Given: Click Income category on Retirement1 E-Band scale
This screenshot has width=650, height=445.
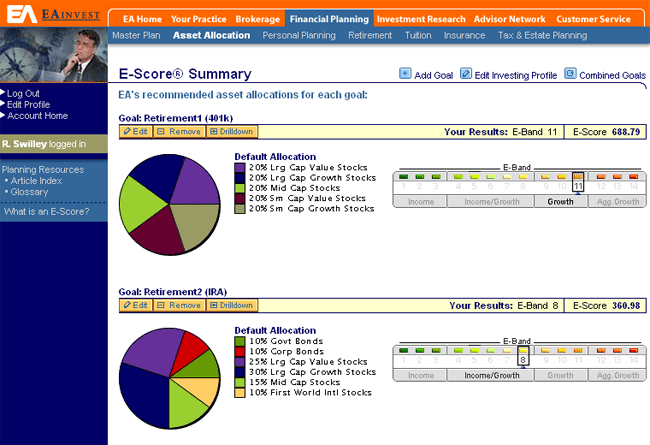Looking at the screenshot, I should pos(420,202).
